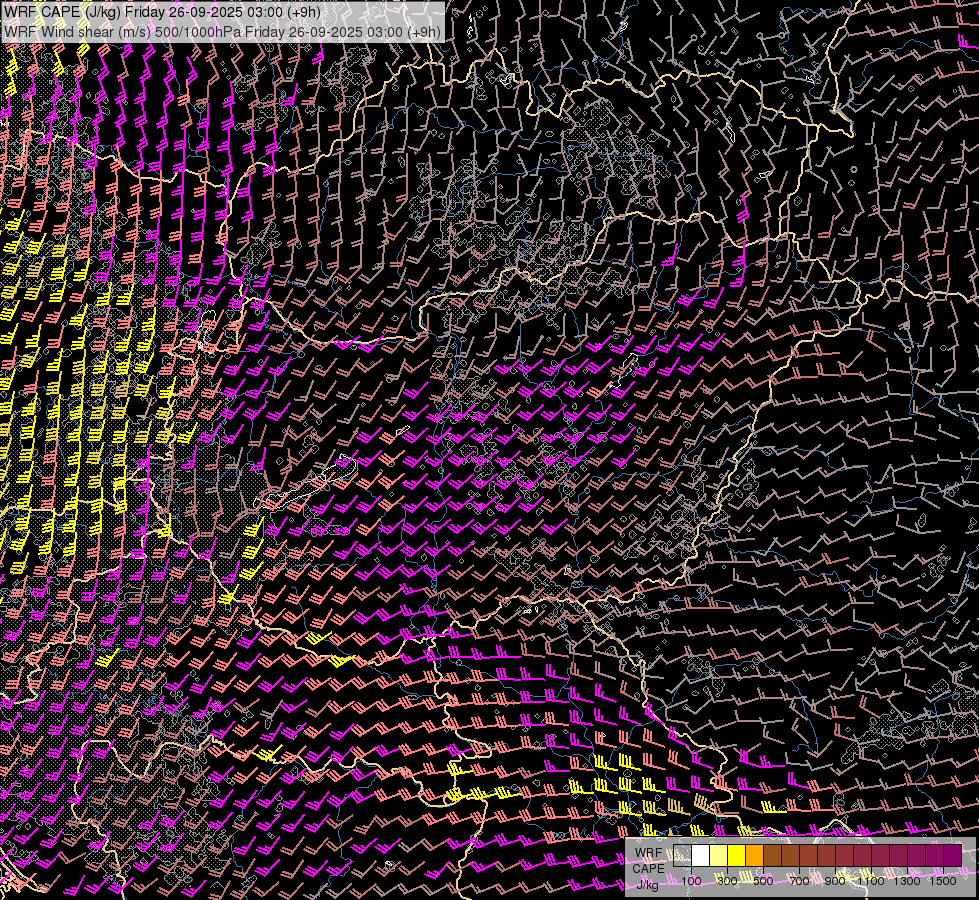The width and height of the screenshot is (979, 900).
Task: Click the legend value 1100
Action: tap(871, 881)
